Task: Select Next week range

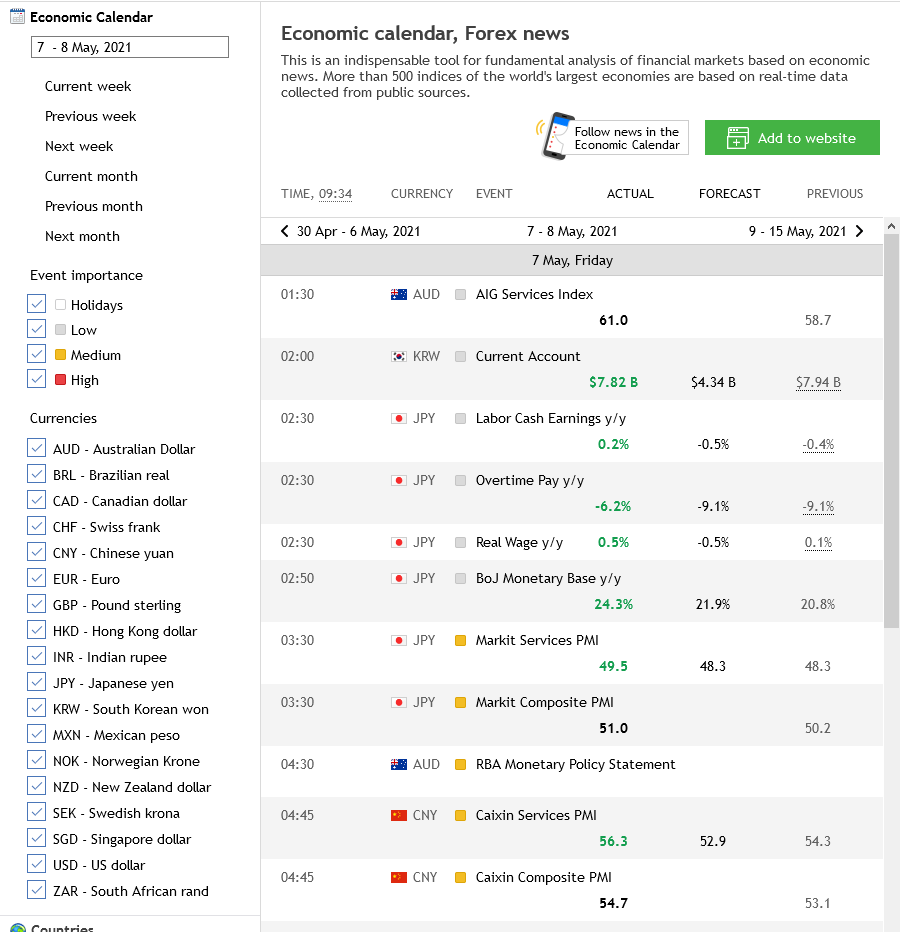Action: 79,146
